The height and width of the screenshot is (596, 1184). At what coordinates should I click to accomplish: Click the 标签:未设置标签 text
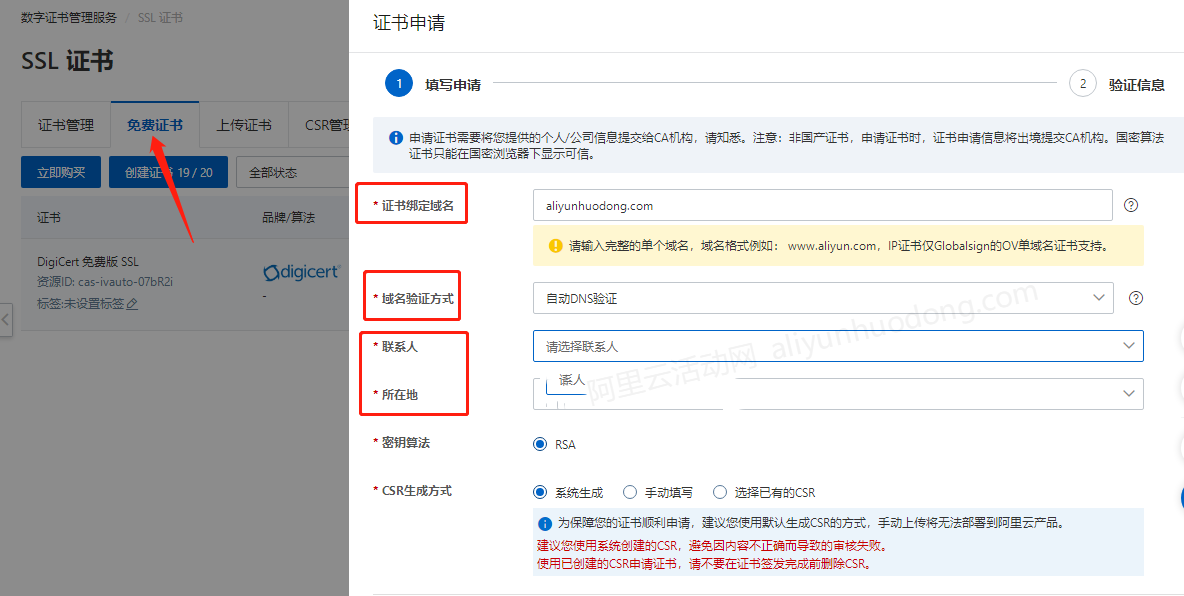point(81,304)
